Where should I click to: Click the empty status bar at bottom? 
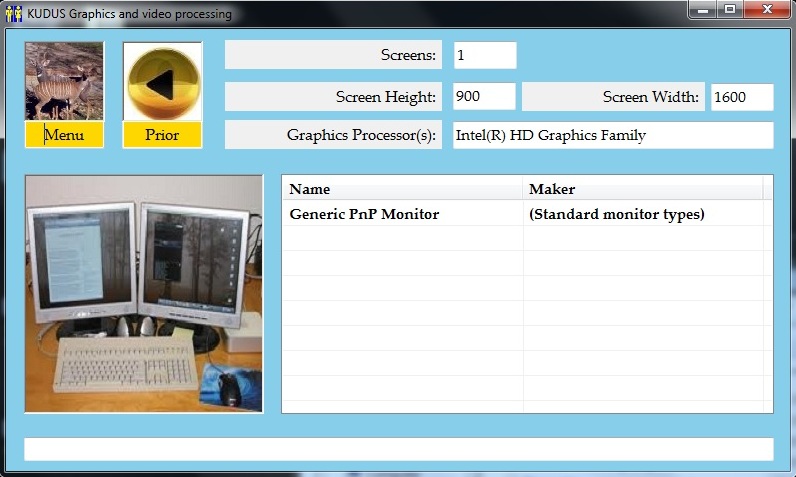tap(398, 449)
